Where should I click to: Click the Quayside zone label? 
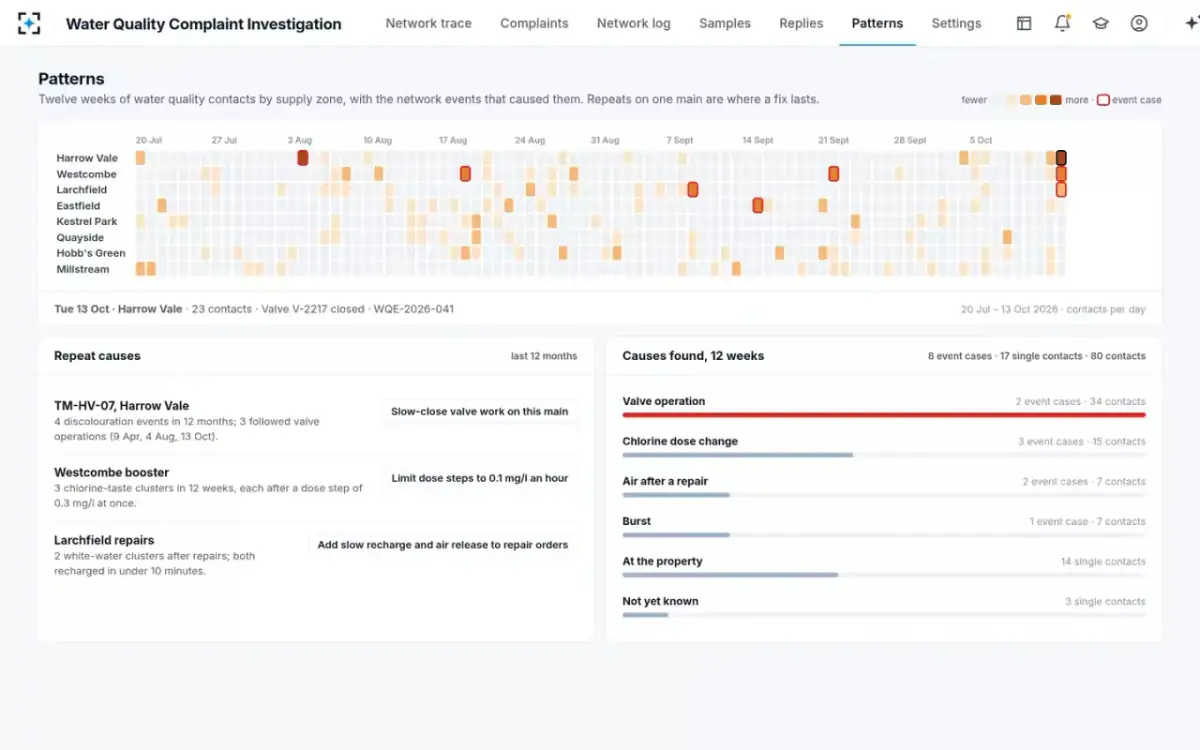click(x=80, y=238)
